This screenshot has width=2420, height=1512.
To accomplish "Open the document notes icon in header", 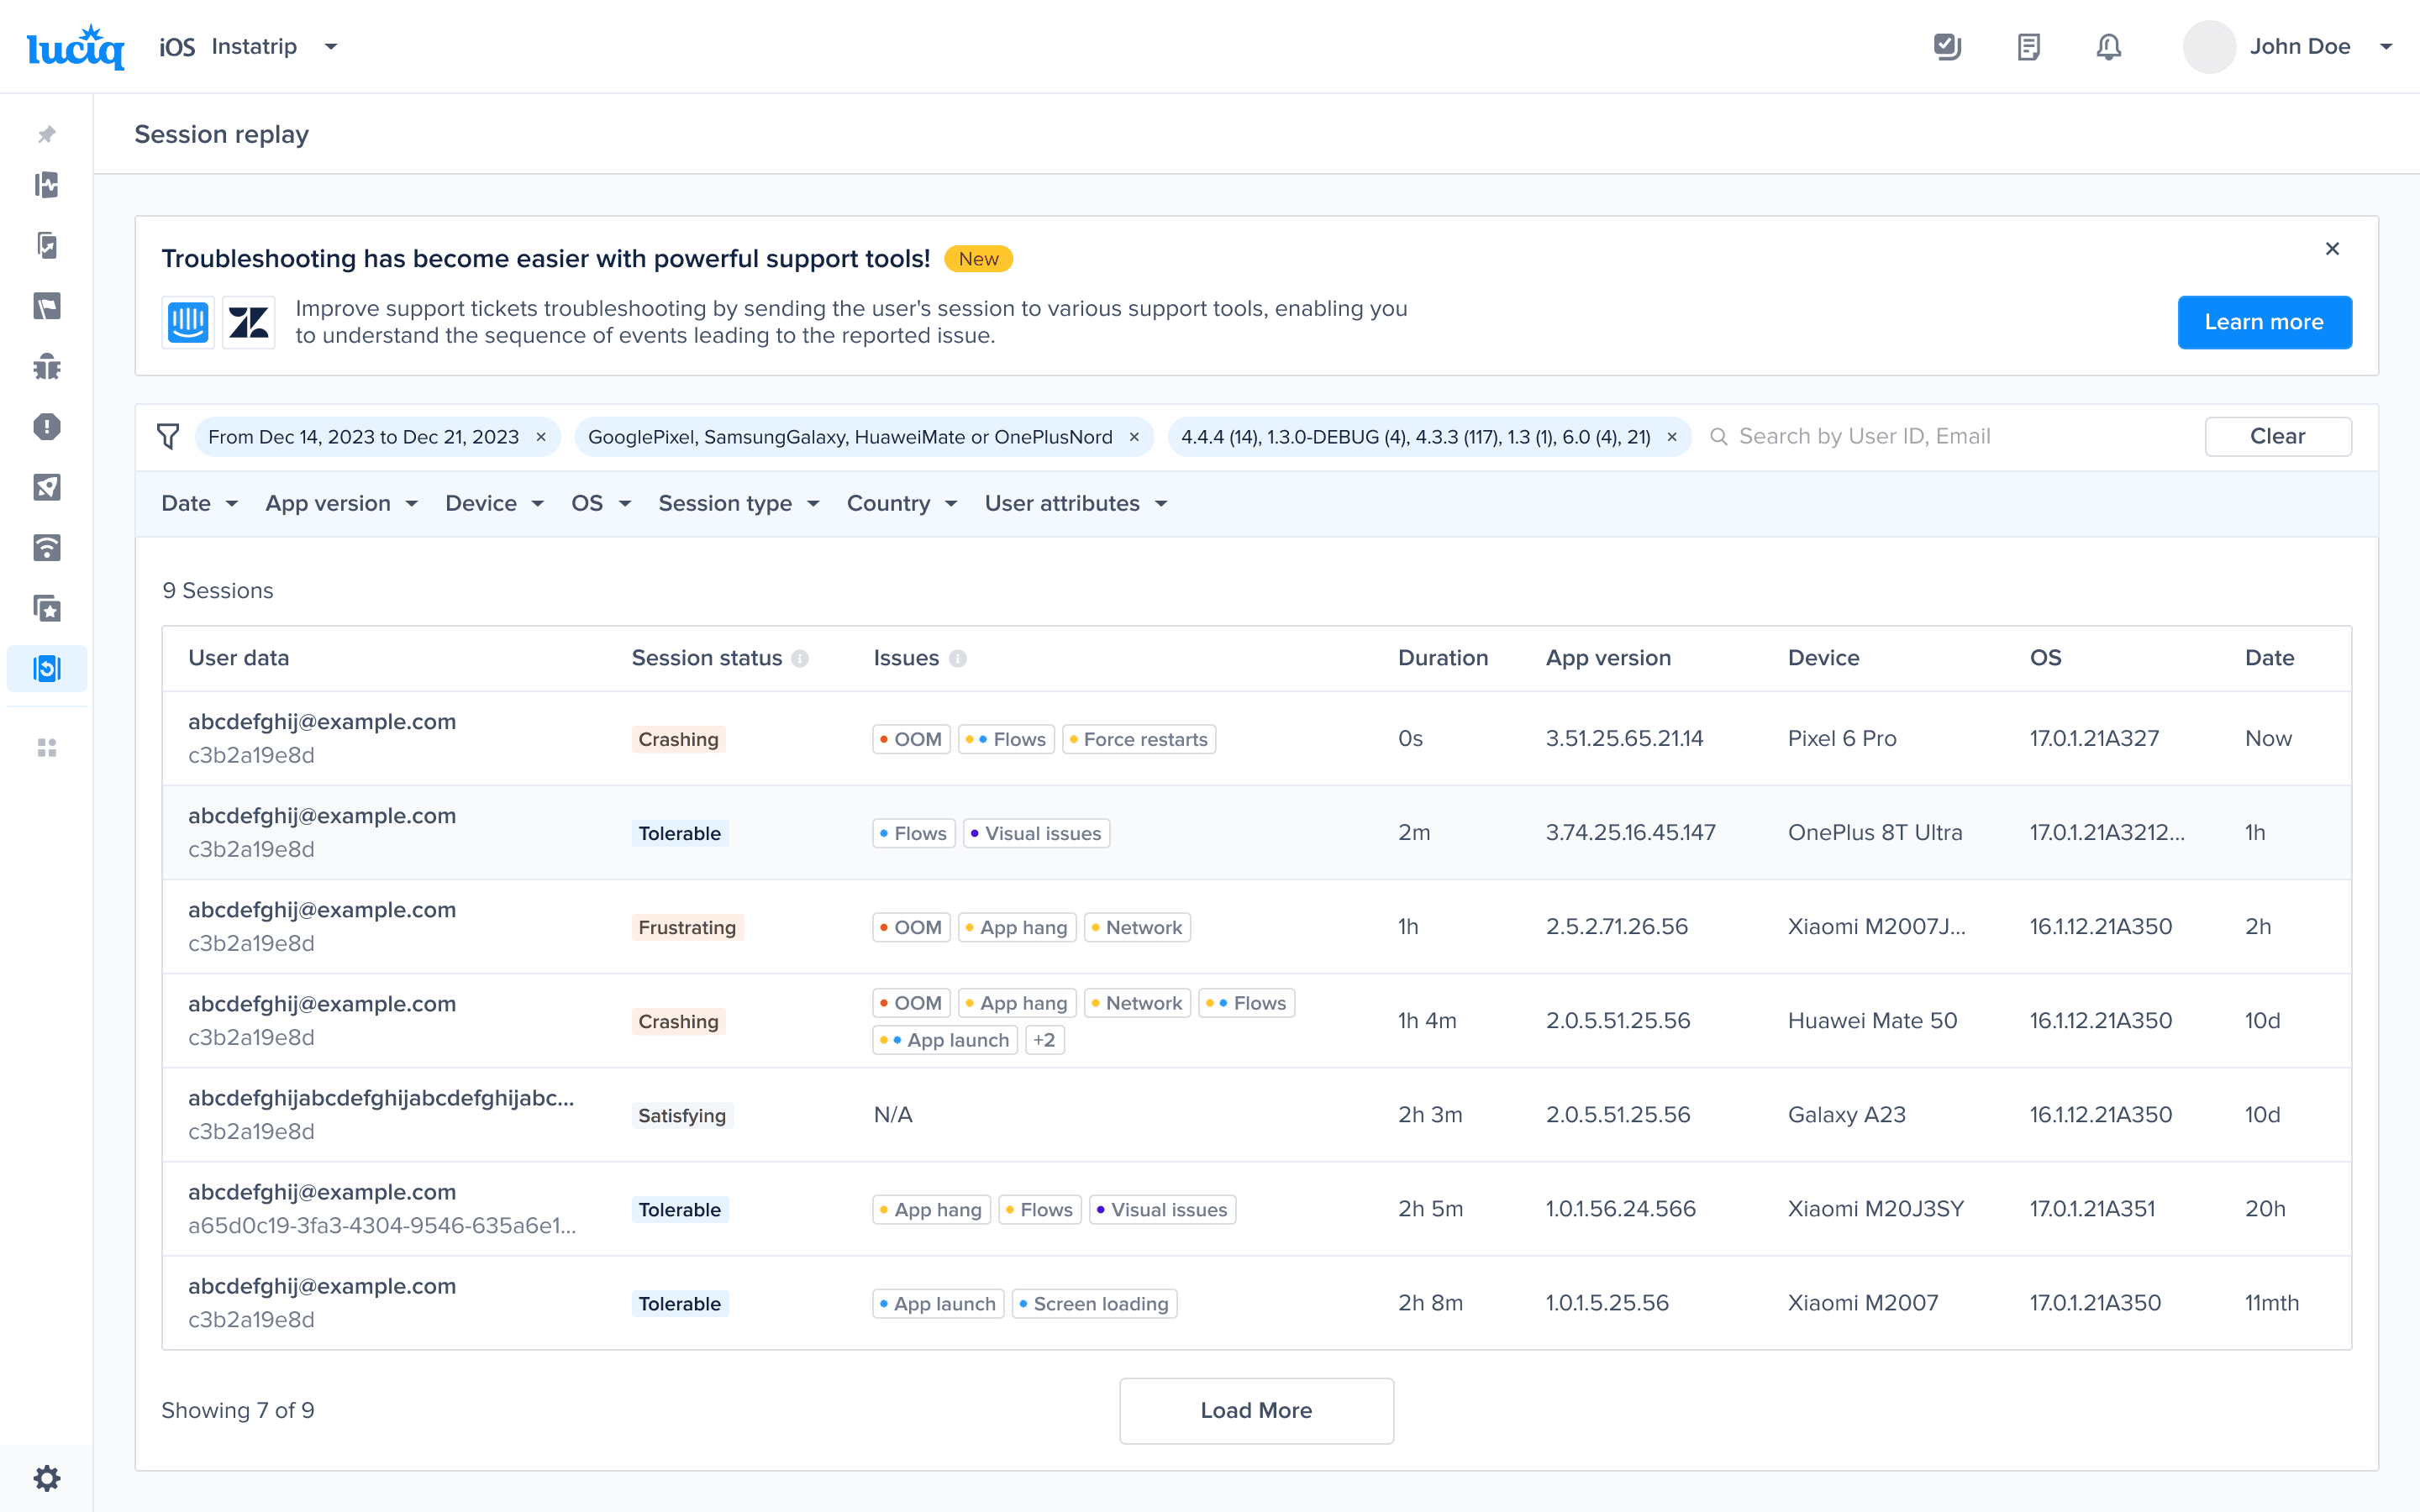I will pyautogui.click(x=2028, y=47).
